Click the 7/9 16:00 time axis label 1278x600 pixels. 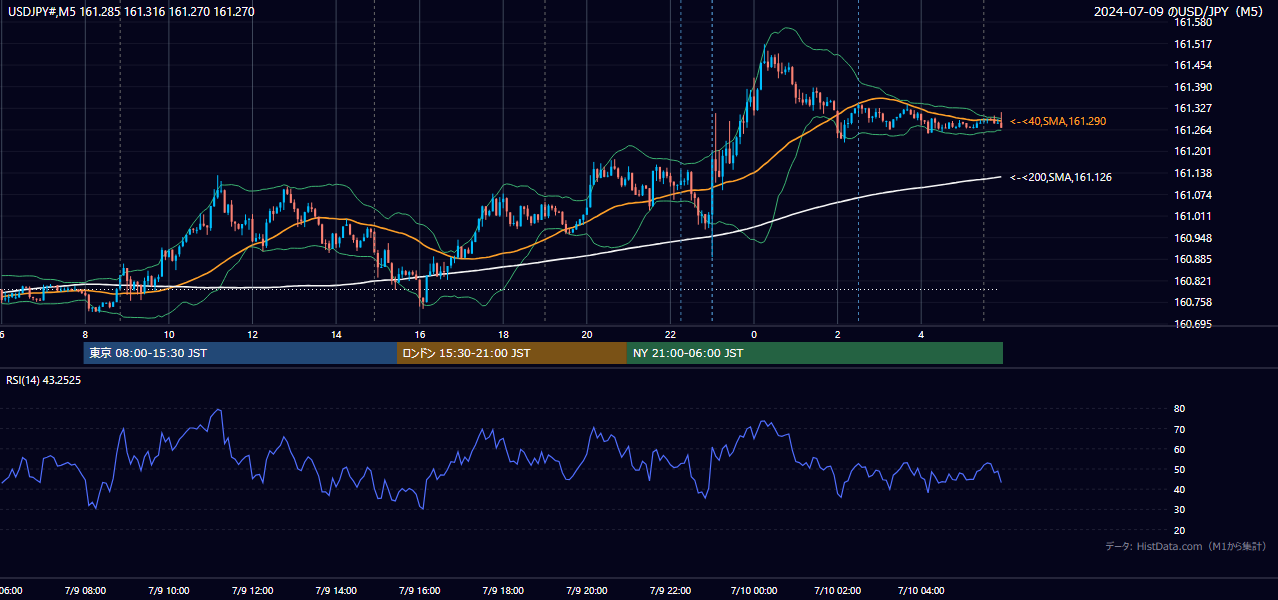[x=420, y=591]
